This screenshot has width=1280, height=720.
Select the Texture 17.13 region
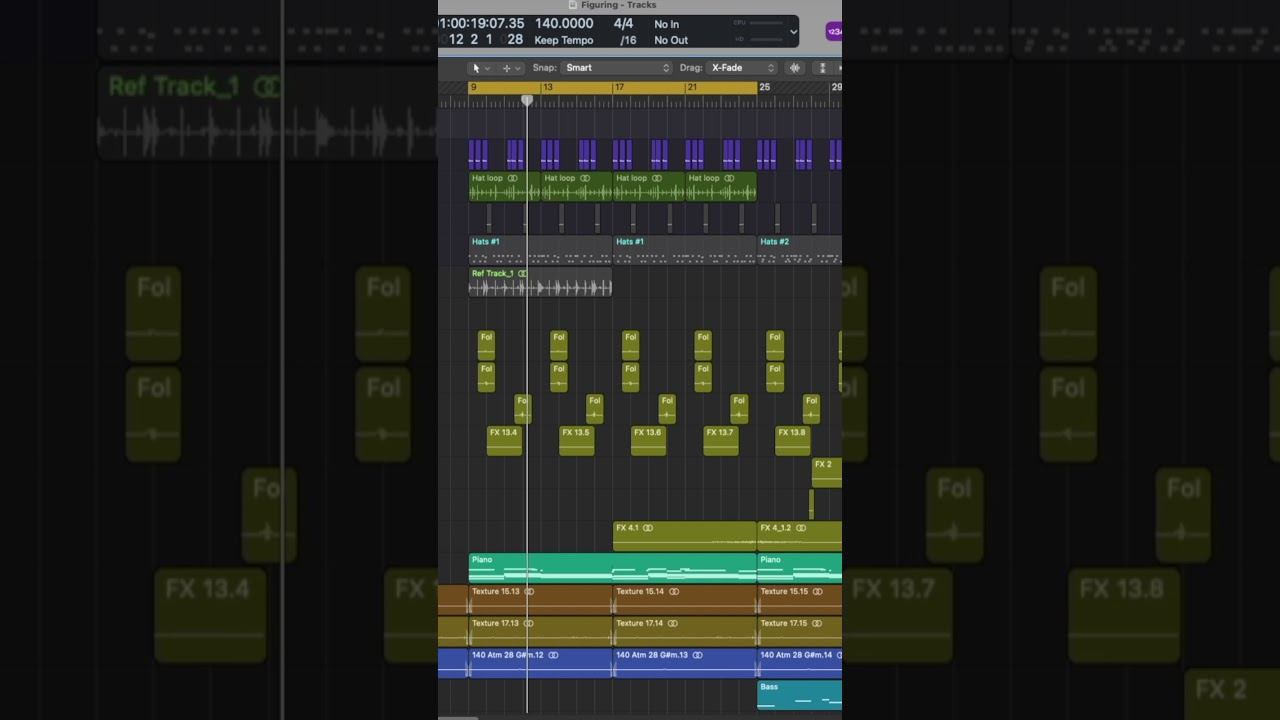pyautogui.click(x=540, y=632)
